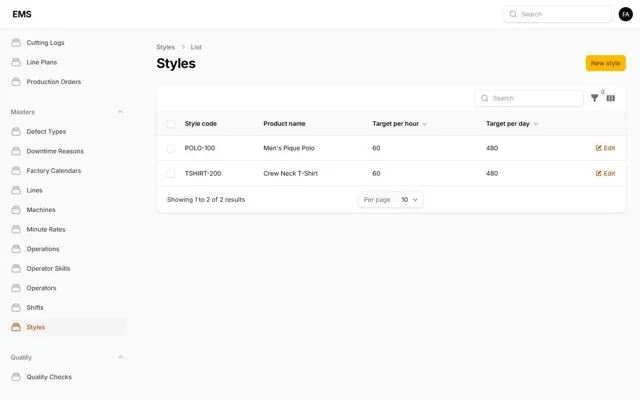Click the Line Plans sidebar icon
The width and height of the screenshot is (640, 400).
[16, 62]
